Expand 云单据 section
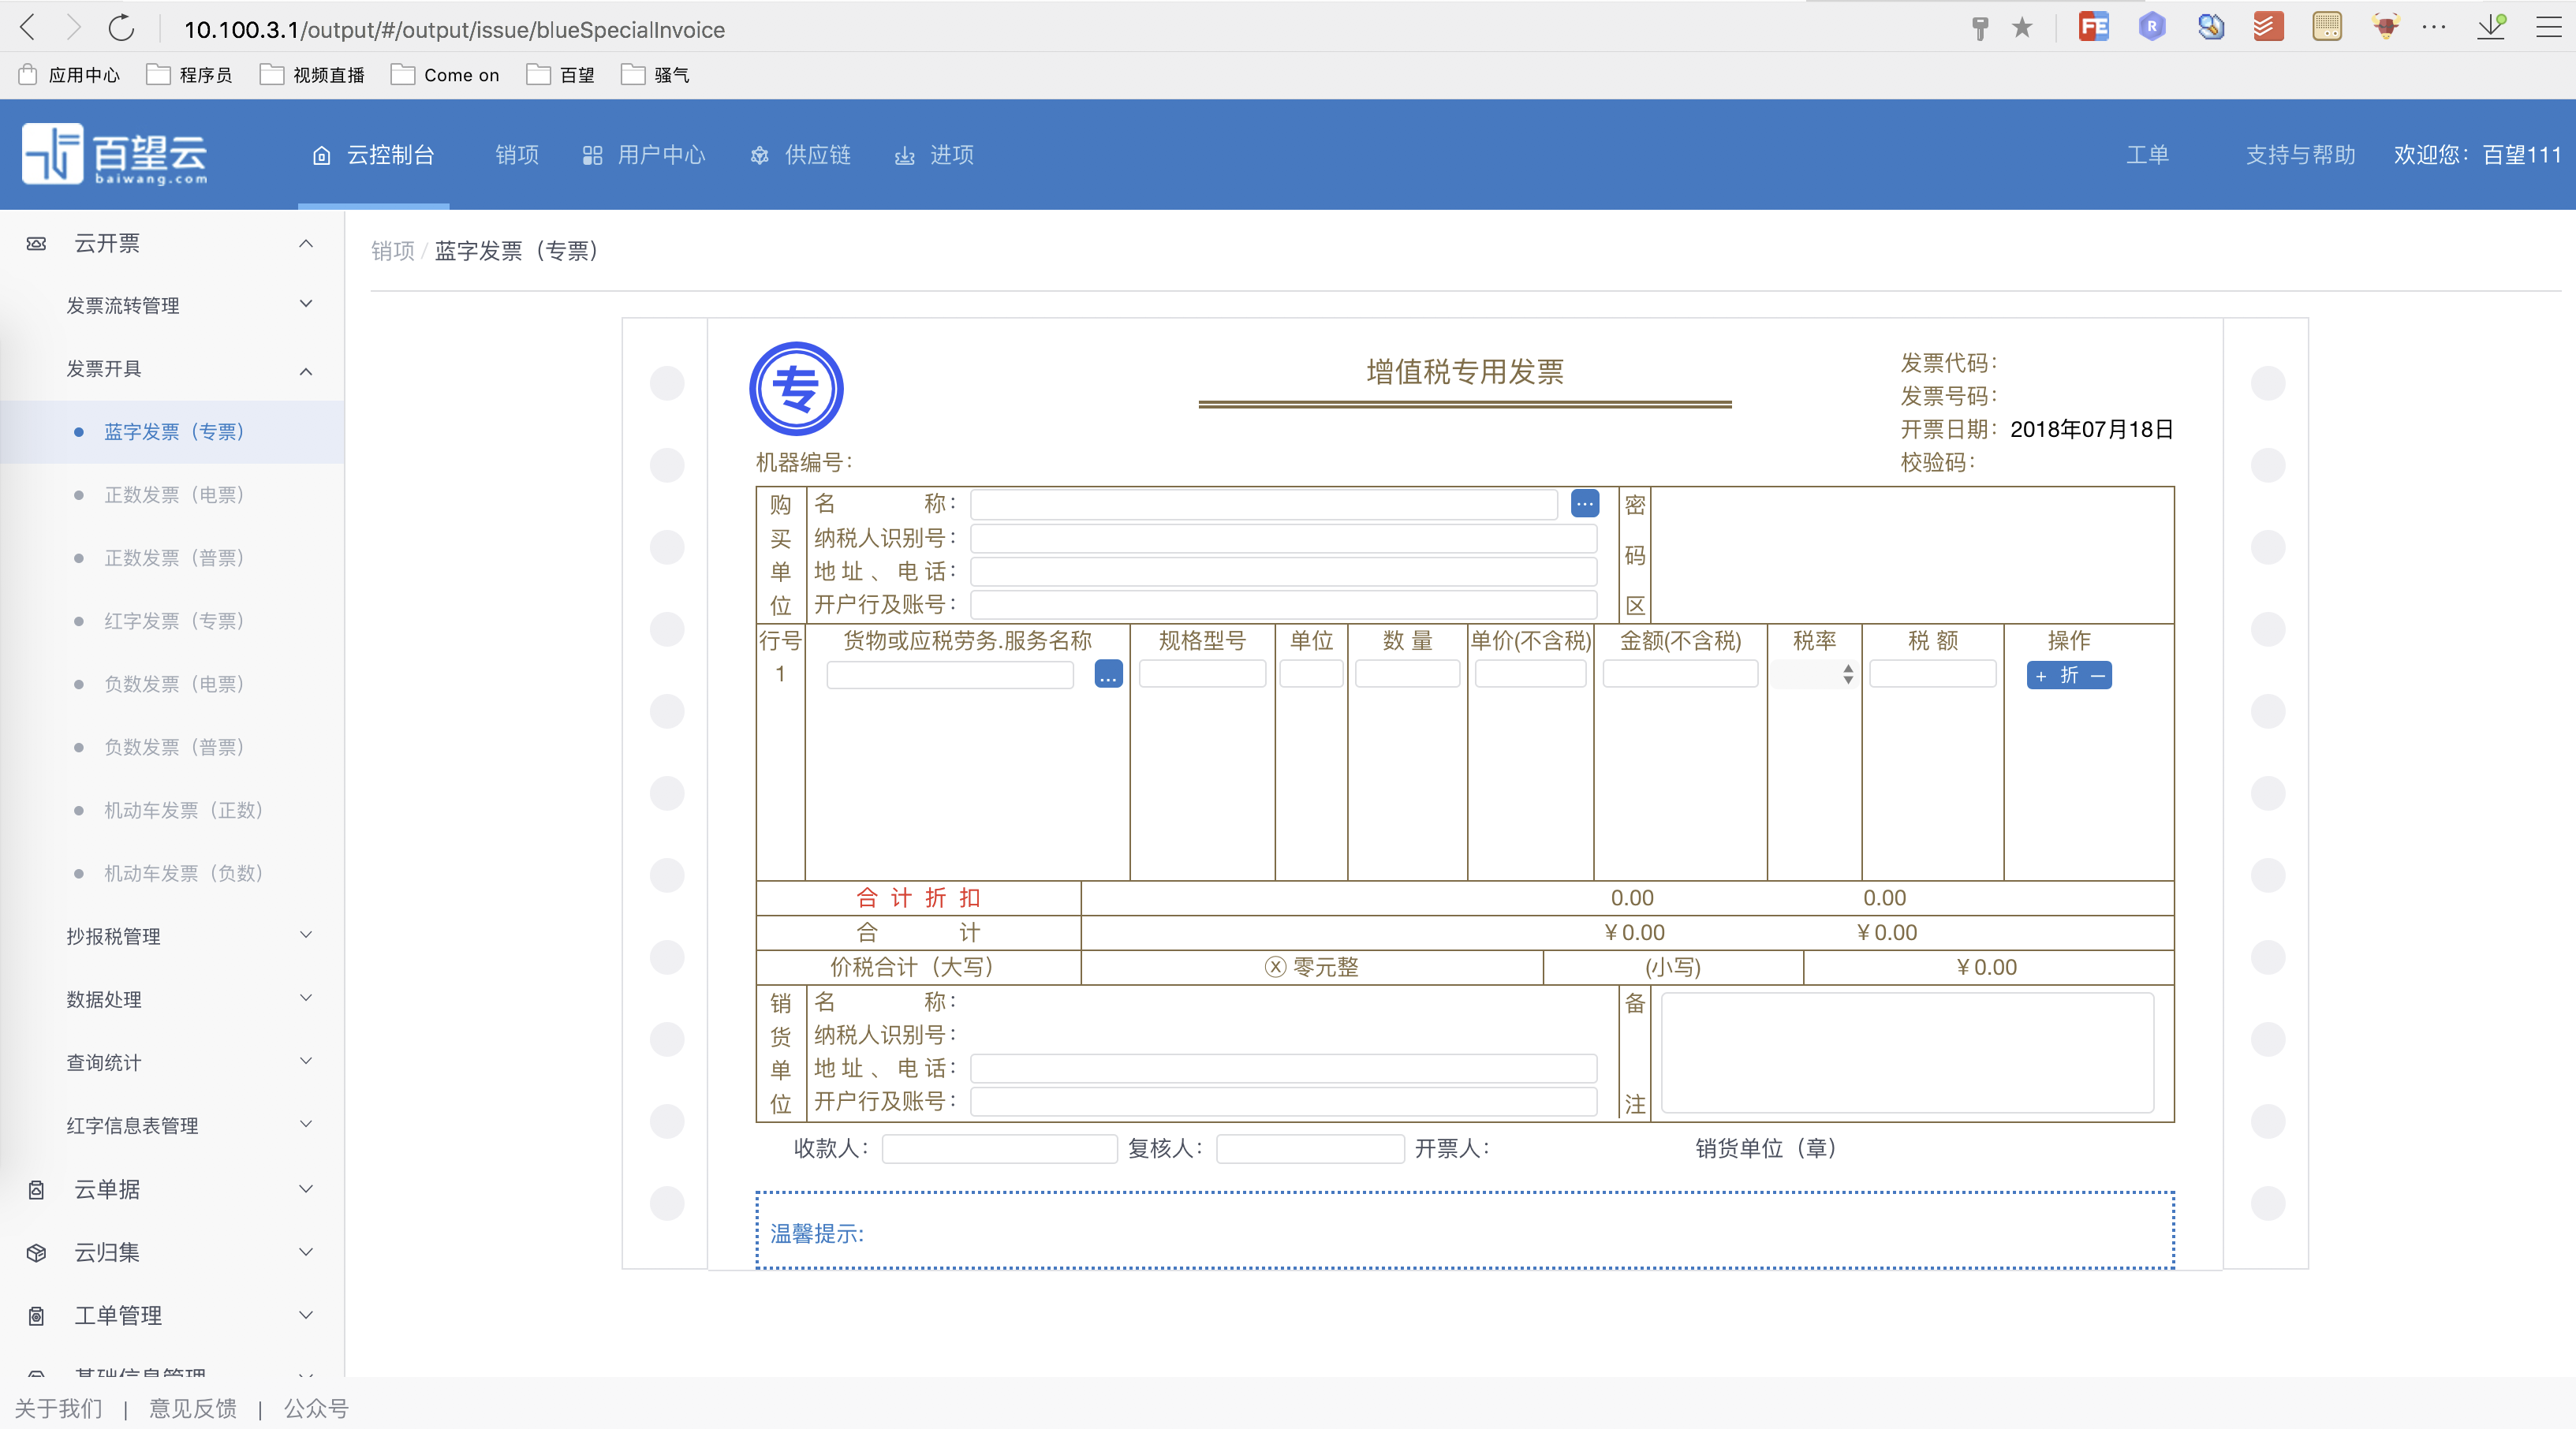The width and height of the screenshot is (2576, 1429). (x=306, y=1189)
